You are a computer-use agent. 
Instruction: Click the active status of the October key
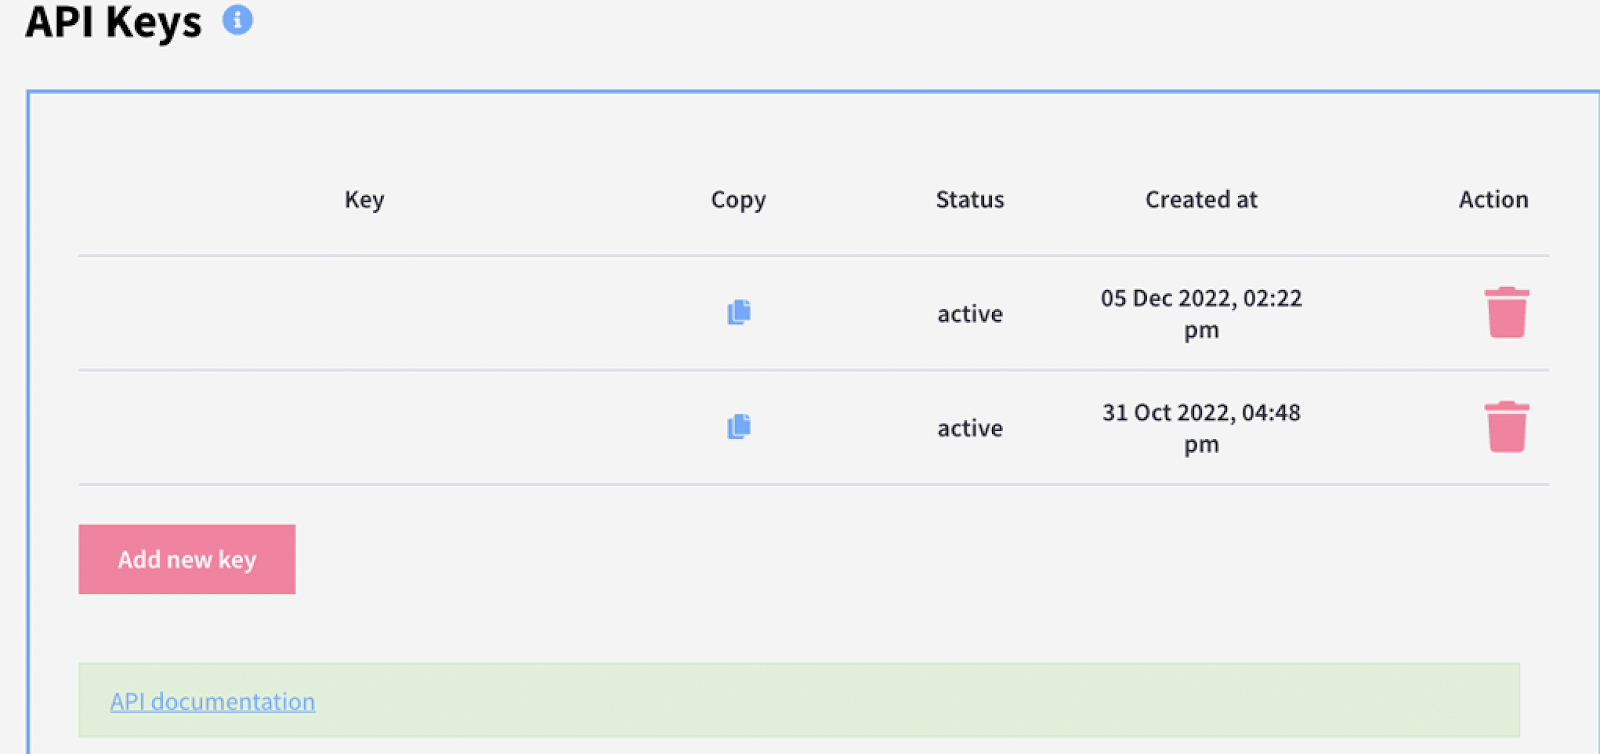(x=969, y=428)
